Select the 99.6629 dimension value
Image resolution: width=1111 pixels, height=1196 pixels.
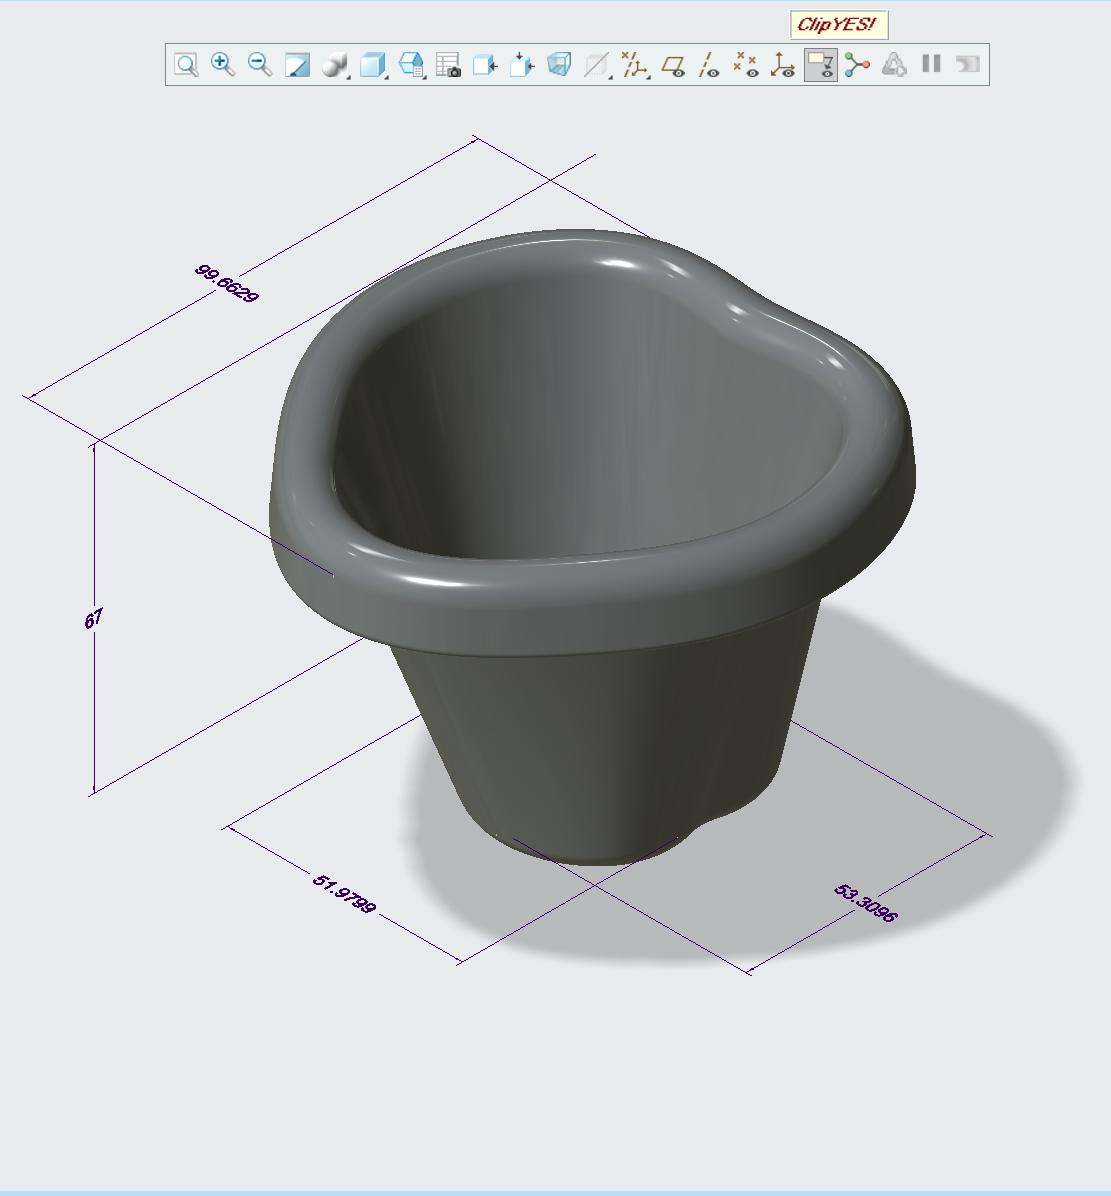(x=226, y=283)
